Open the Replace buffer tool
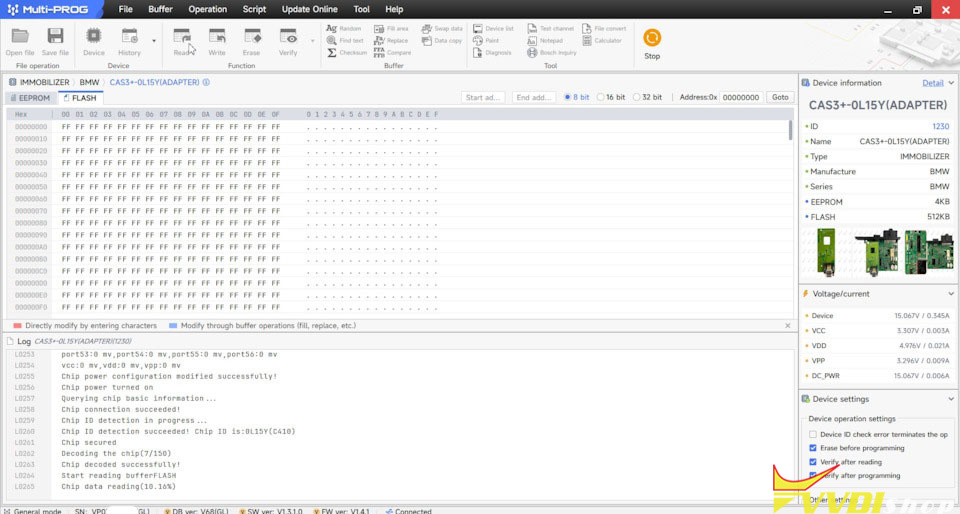This screenshot has height=514, width=960. (391, 40)
